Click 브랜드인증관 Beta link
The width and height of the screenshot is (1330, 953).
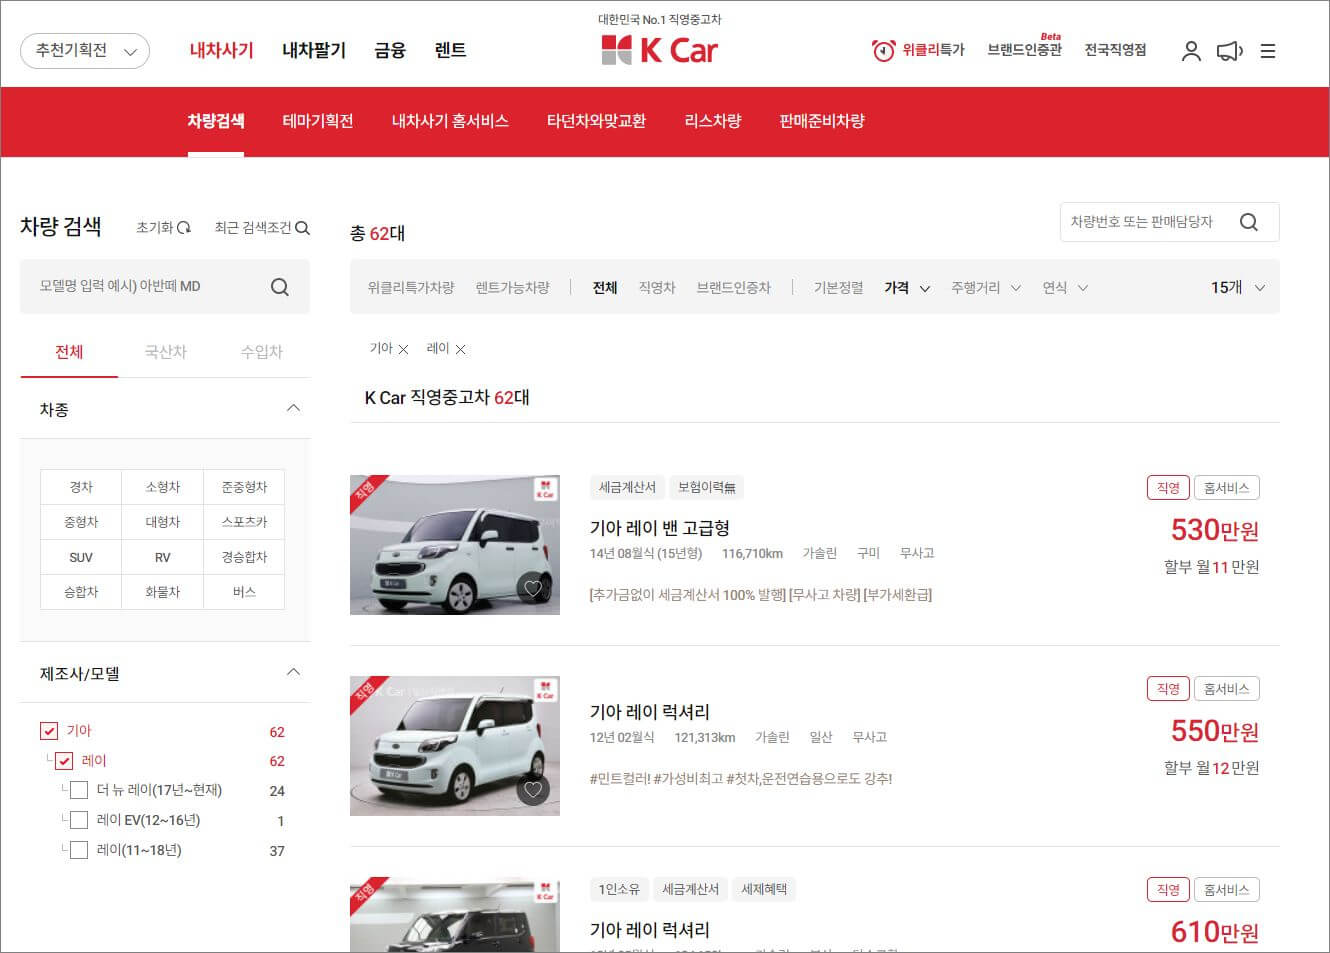(1025, 49)
